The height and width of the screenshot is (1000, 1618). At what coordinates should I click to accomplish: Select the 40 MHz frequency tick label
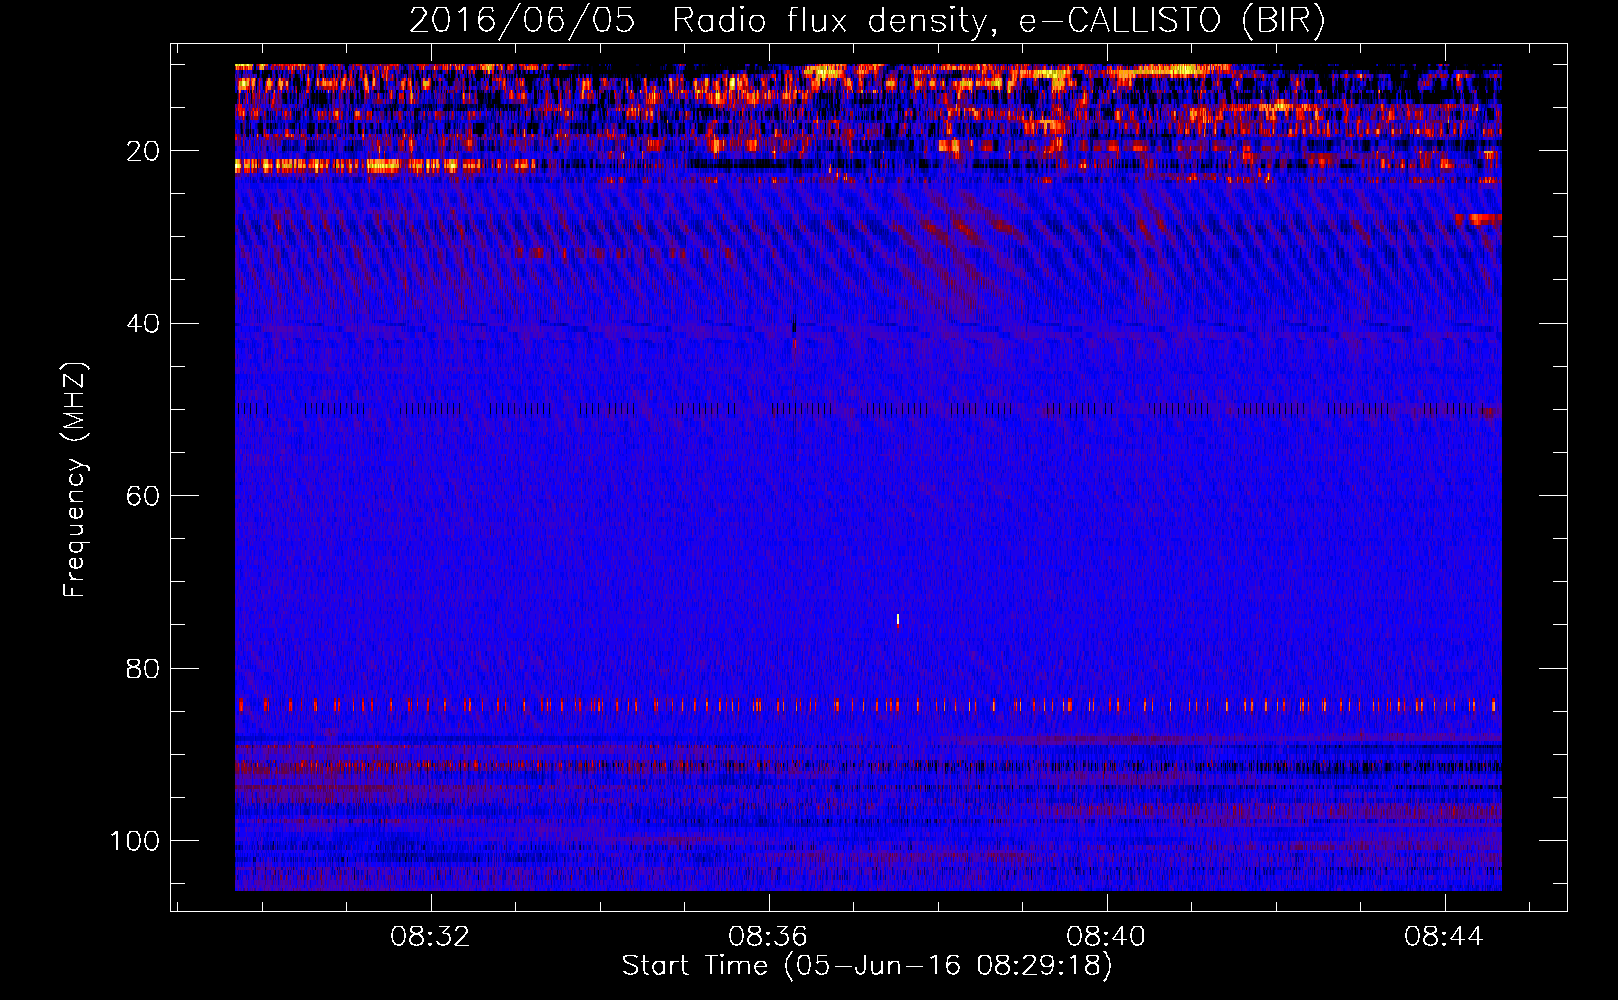143,323
